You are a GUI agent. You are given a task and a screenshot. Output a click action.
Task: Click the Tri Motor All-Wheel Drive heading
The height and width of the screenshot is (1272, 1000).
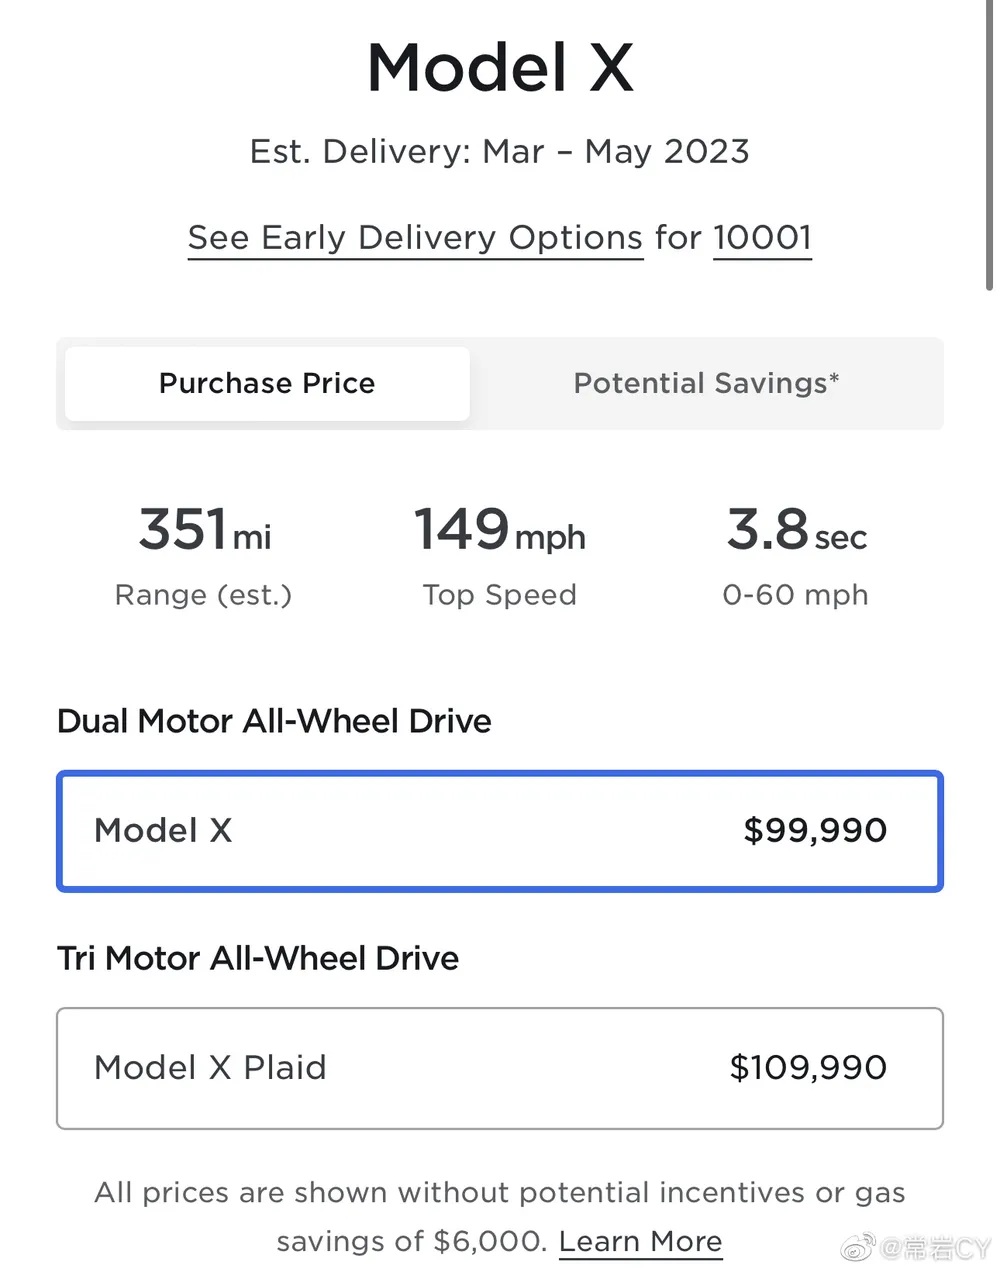[258, 959]
